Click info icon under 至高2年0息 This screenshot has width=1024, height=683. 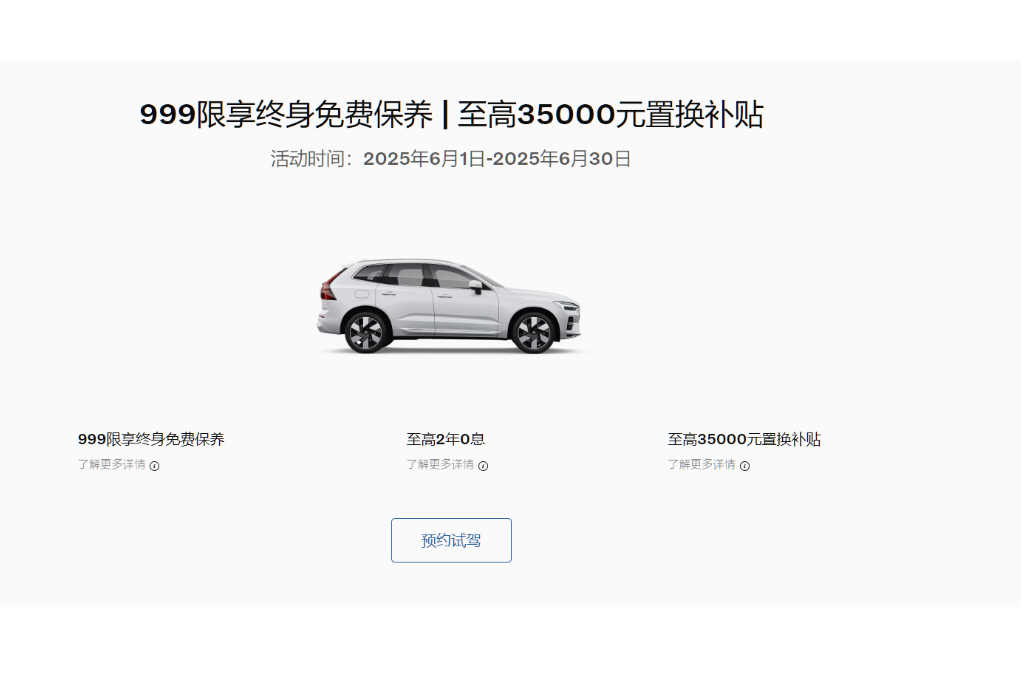(483, 466)
